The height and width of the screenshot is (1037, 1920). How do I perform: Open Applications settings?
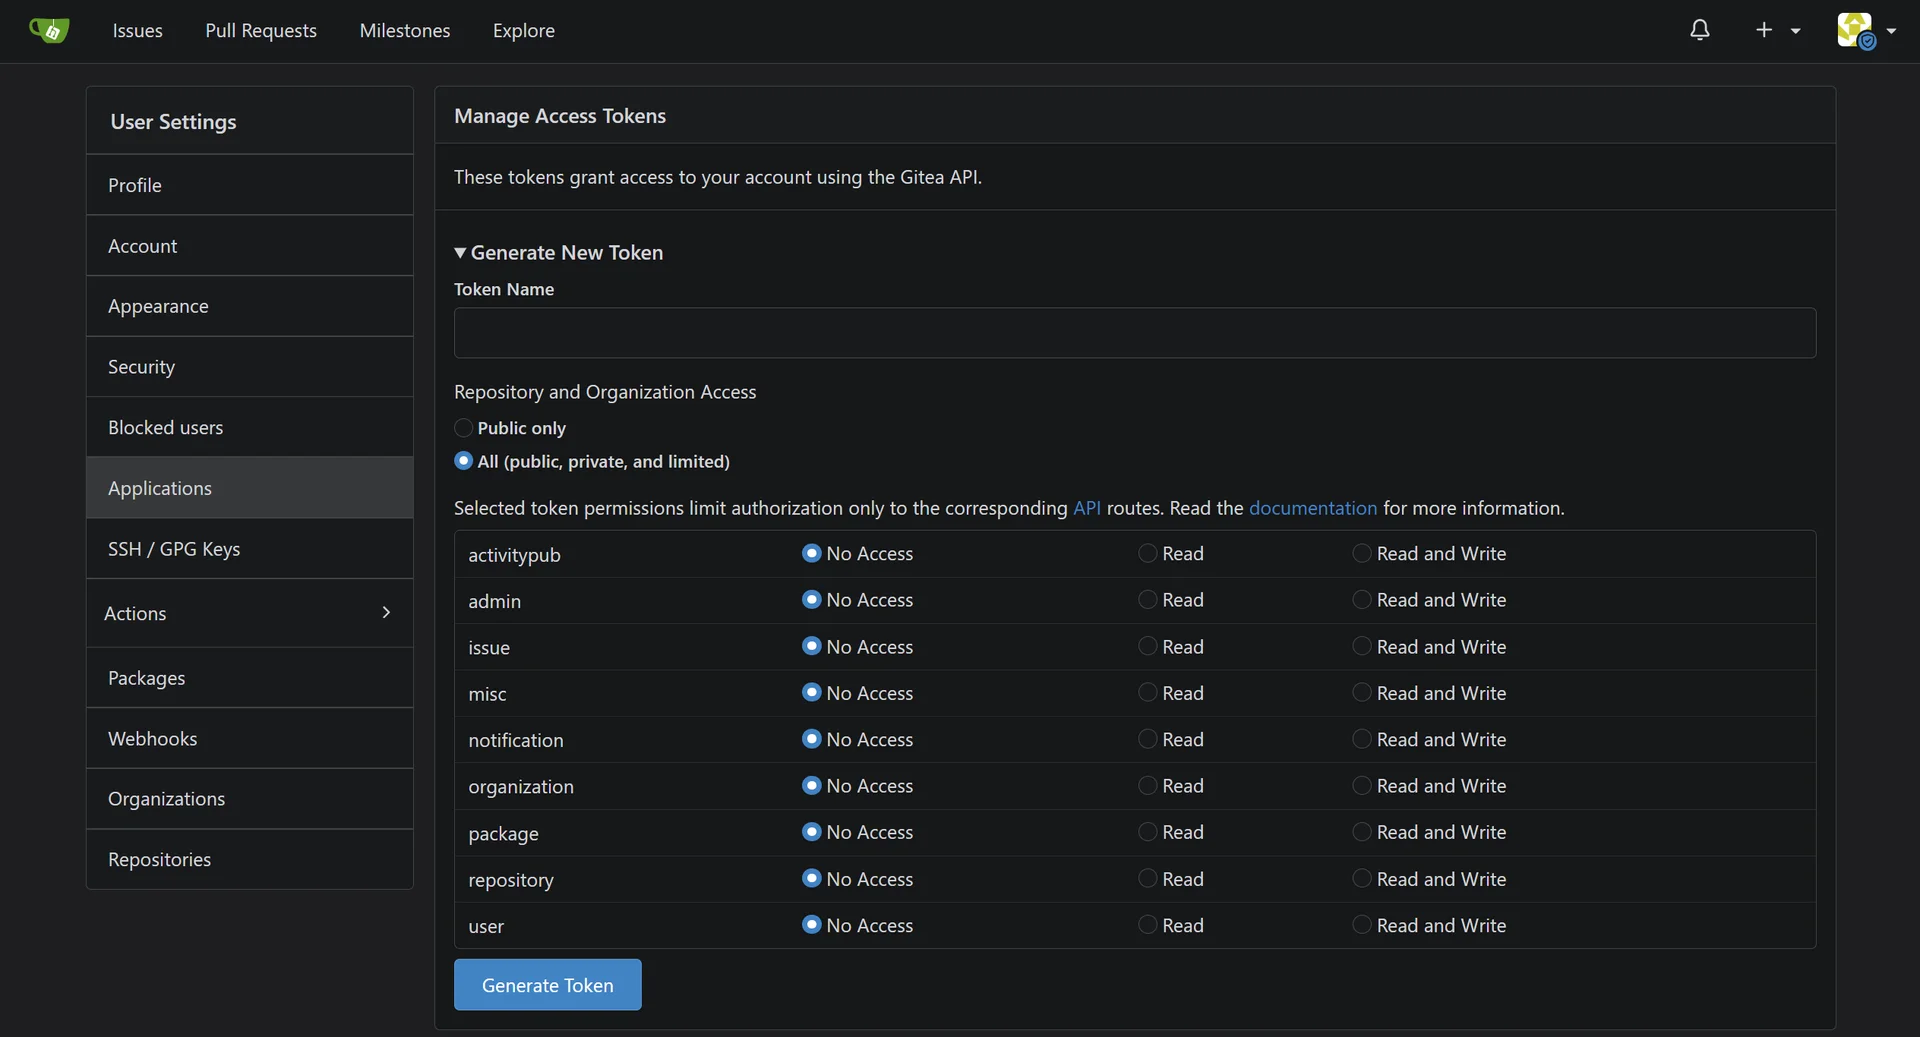click(249, 488)
